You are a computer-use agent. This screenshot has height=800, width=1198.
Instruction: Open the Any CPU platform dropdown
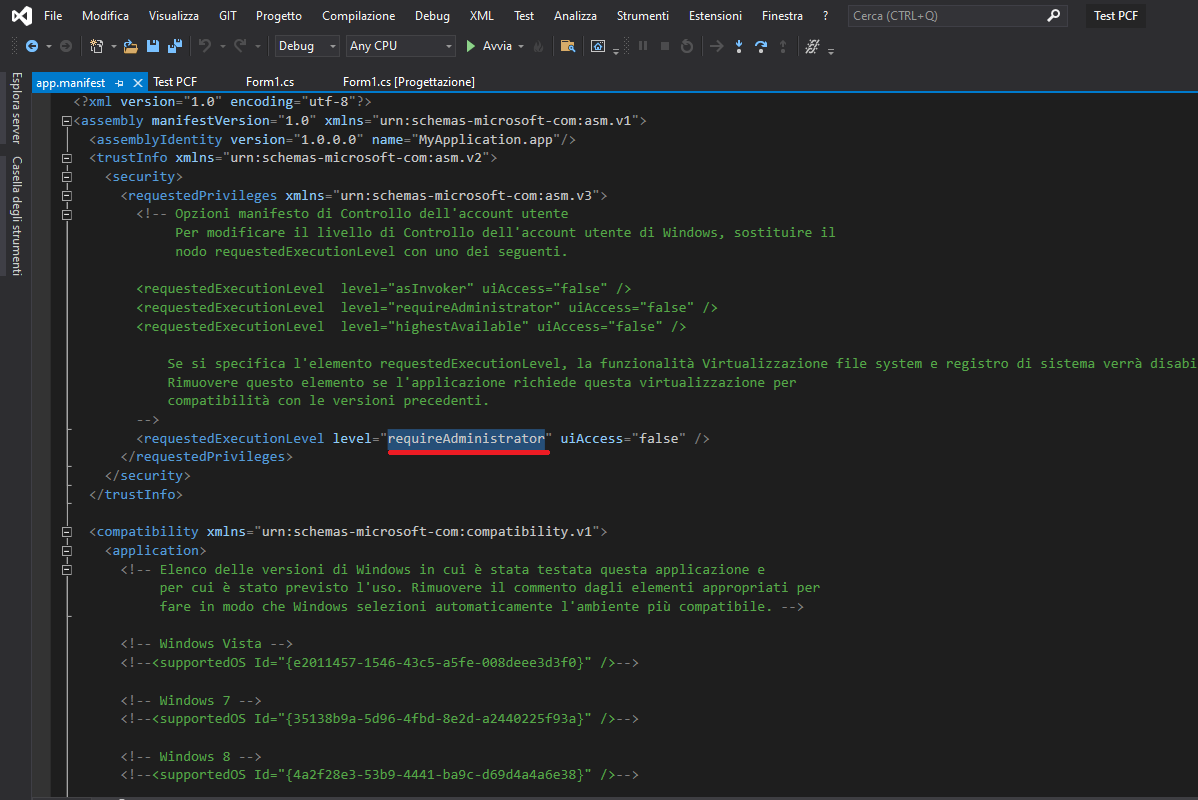[x=401, y=46]
